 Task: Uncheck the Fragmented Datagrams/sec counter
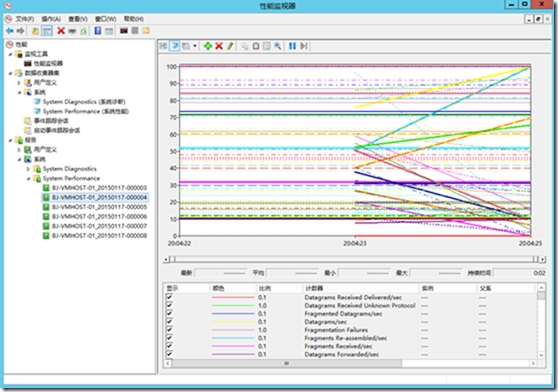(x=169, y=313)
